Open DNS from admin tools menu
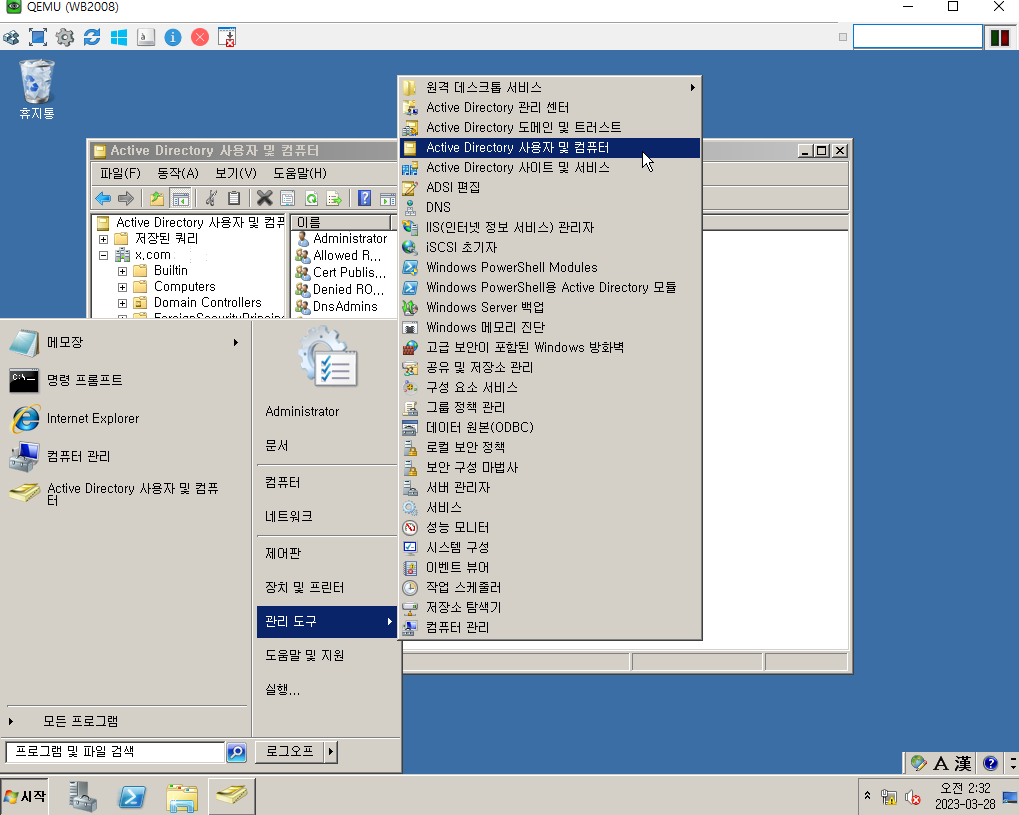1019x815 pixels. 550,207
